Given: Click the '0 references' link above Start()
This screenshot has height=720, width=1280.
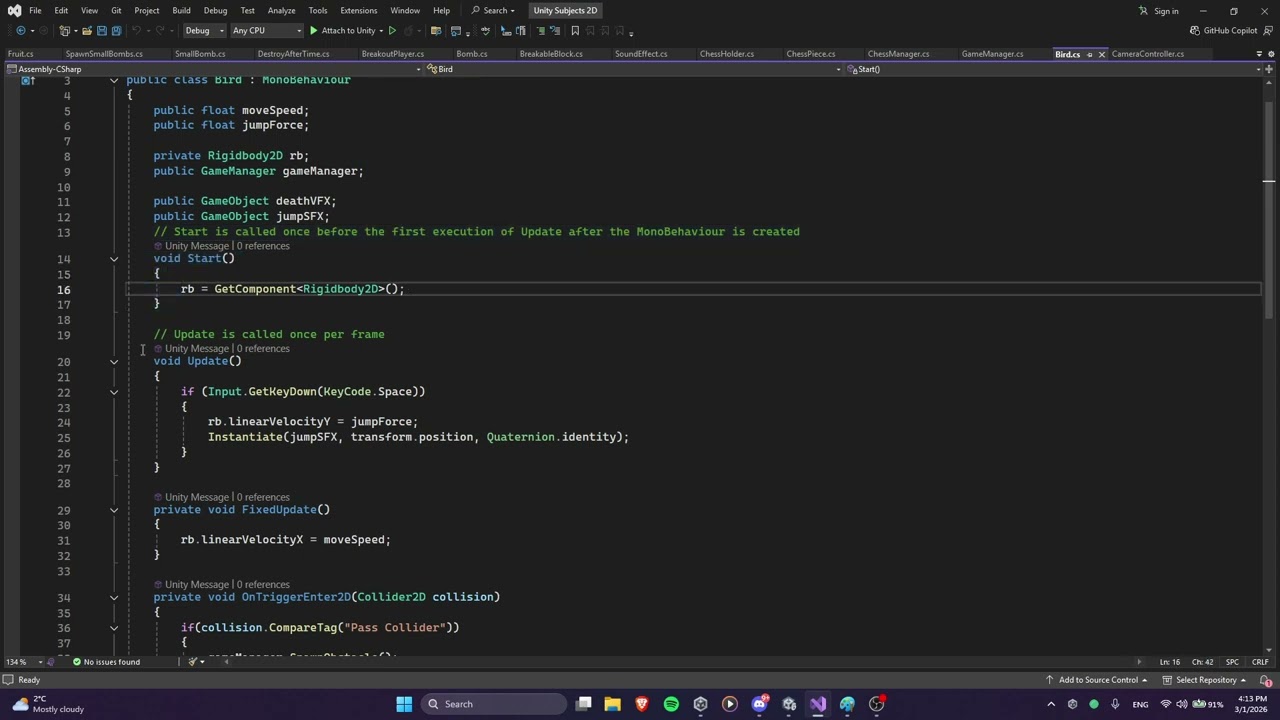Looking at the screenshot, I should 263,246.
